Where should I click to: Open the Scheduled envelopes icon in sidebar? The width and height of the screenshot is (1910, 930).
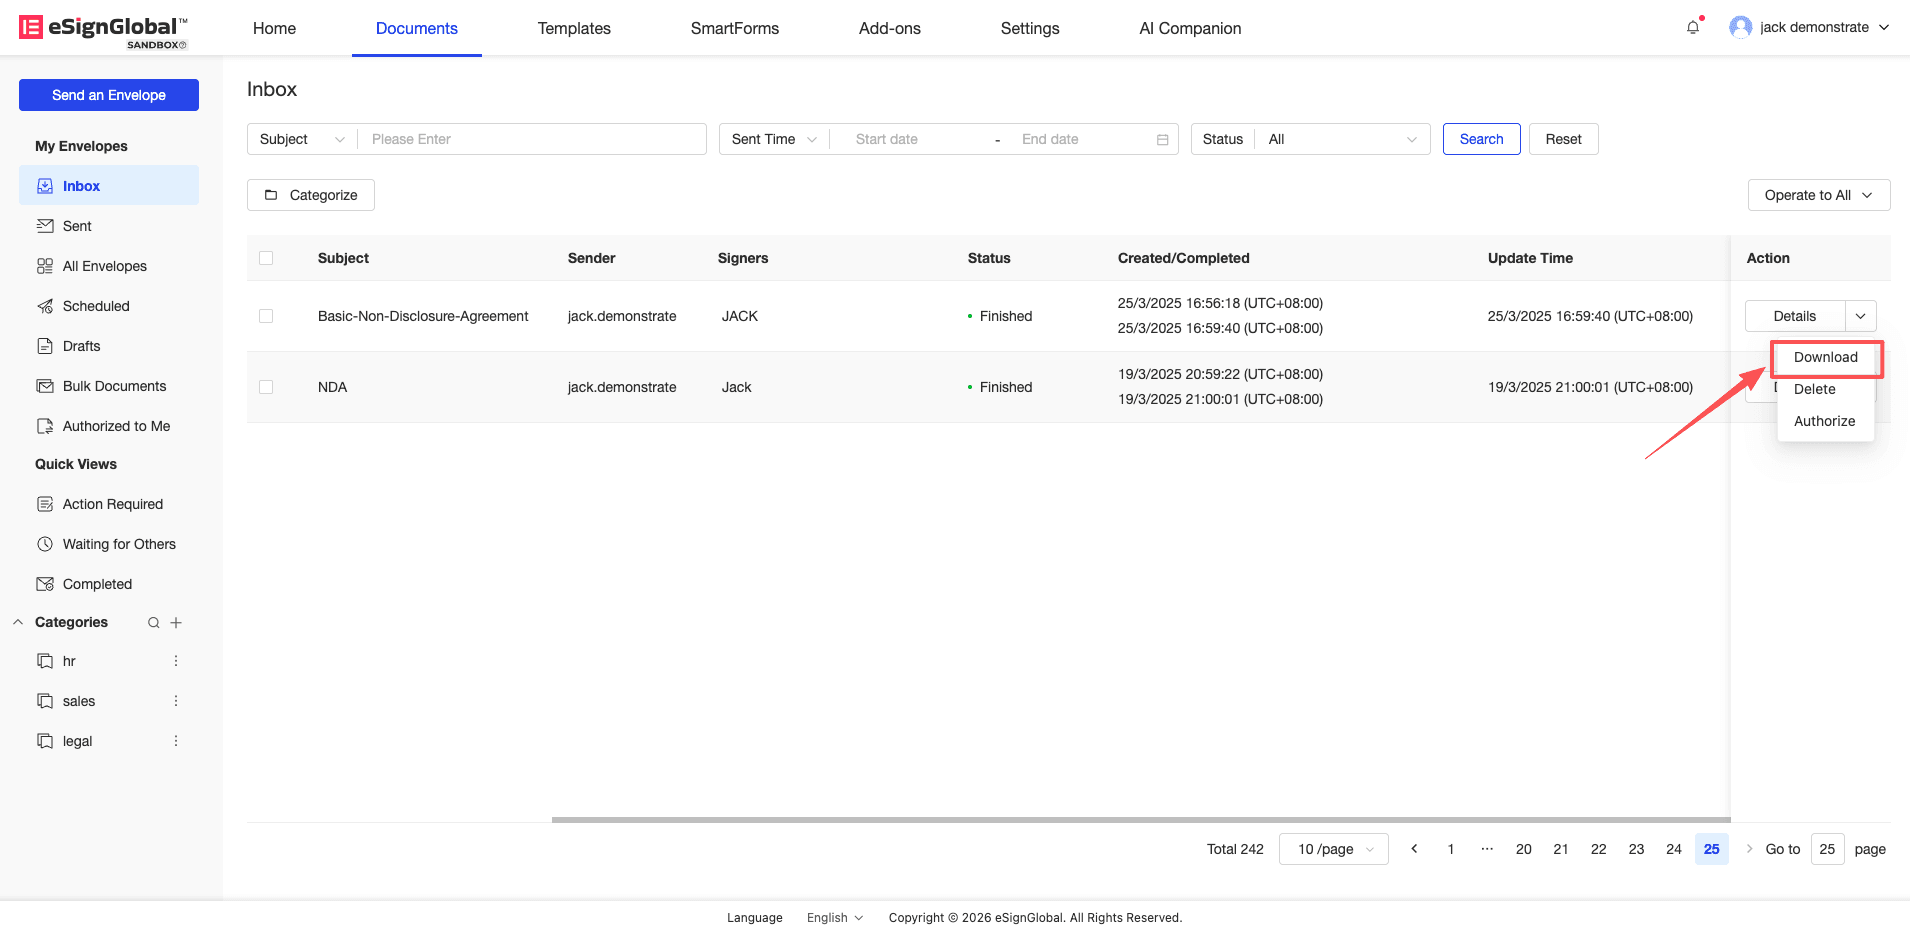coord(45,306)
